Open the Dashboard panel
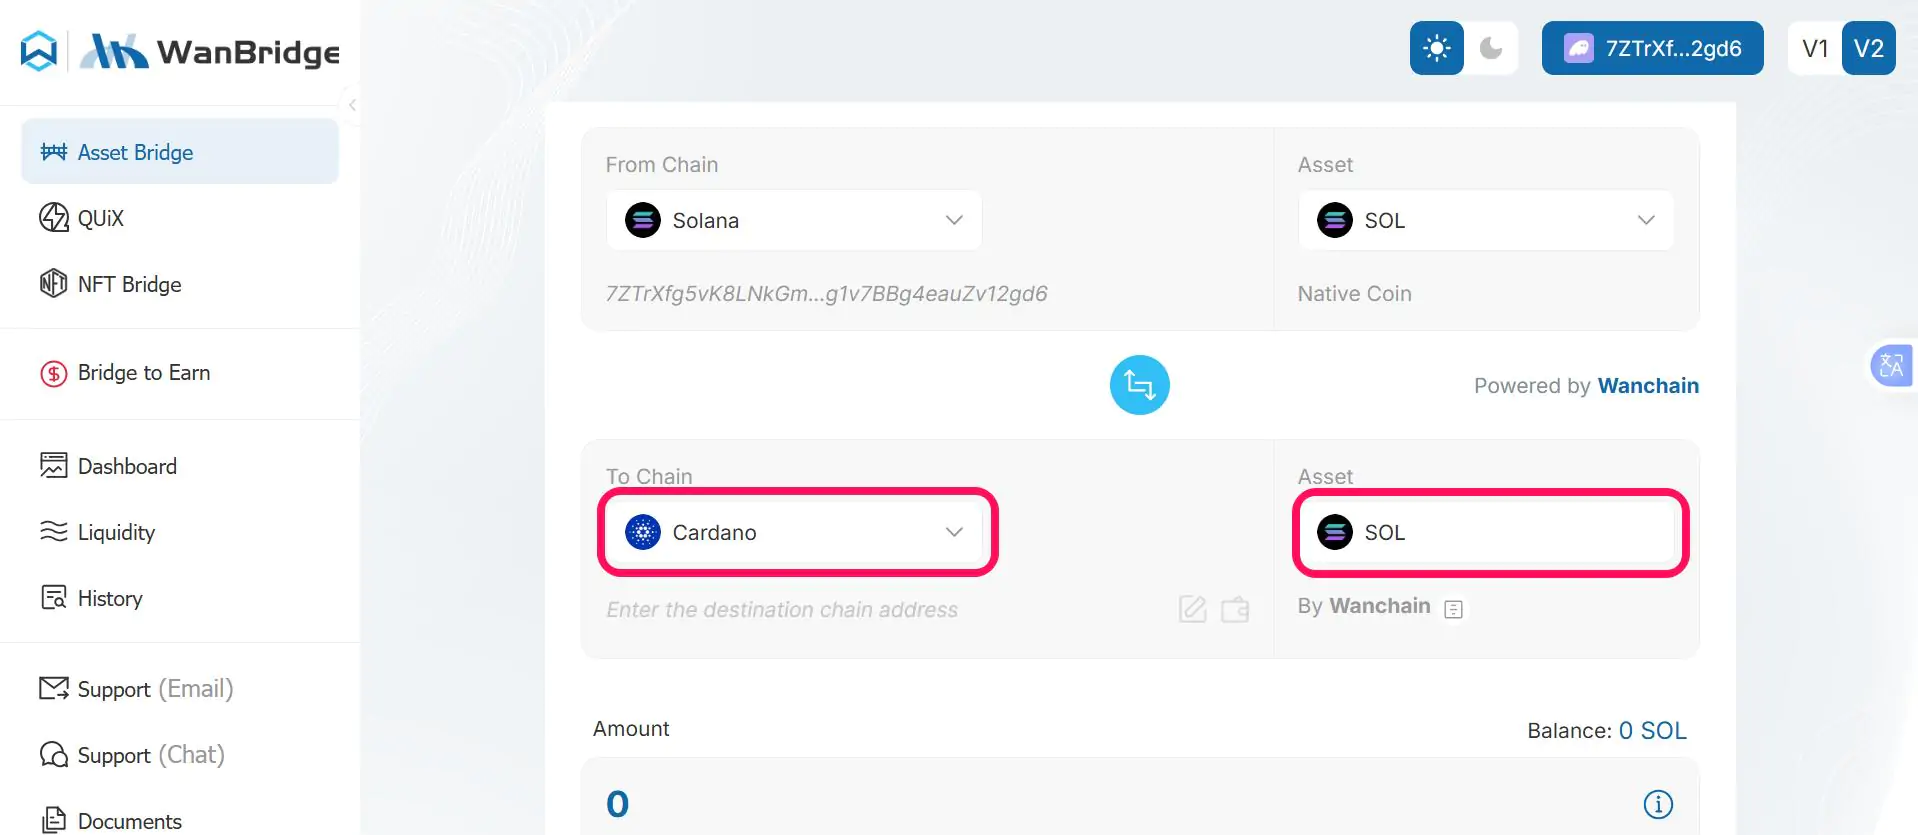 pyautogui.click(x=126, y=466)
